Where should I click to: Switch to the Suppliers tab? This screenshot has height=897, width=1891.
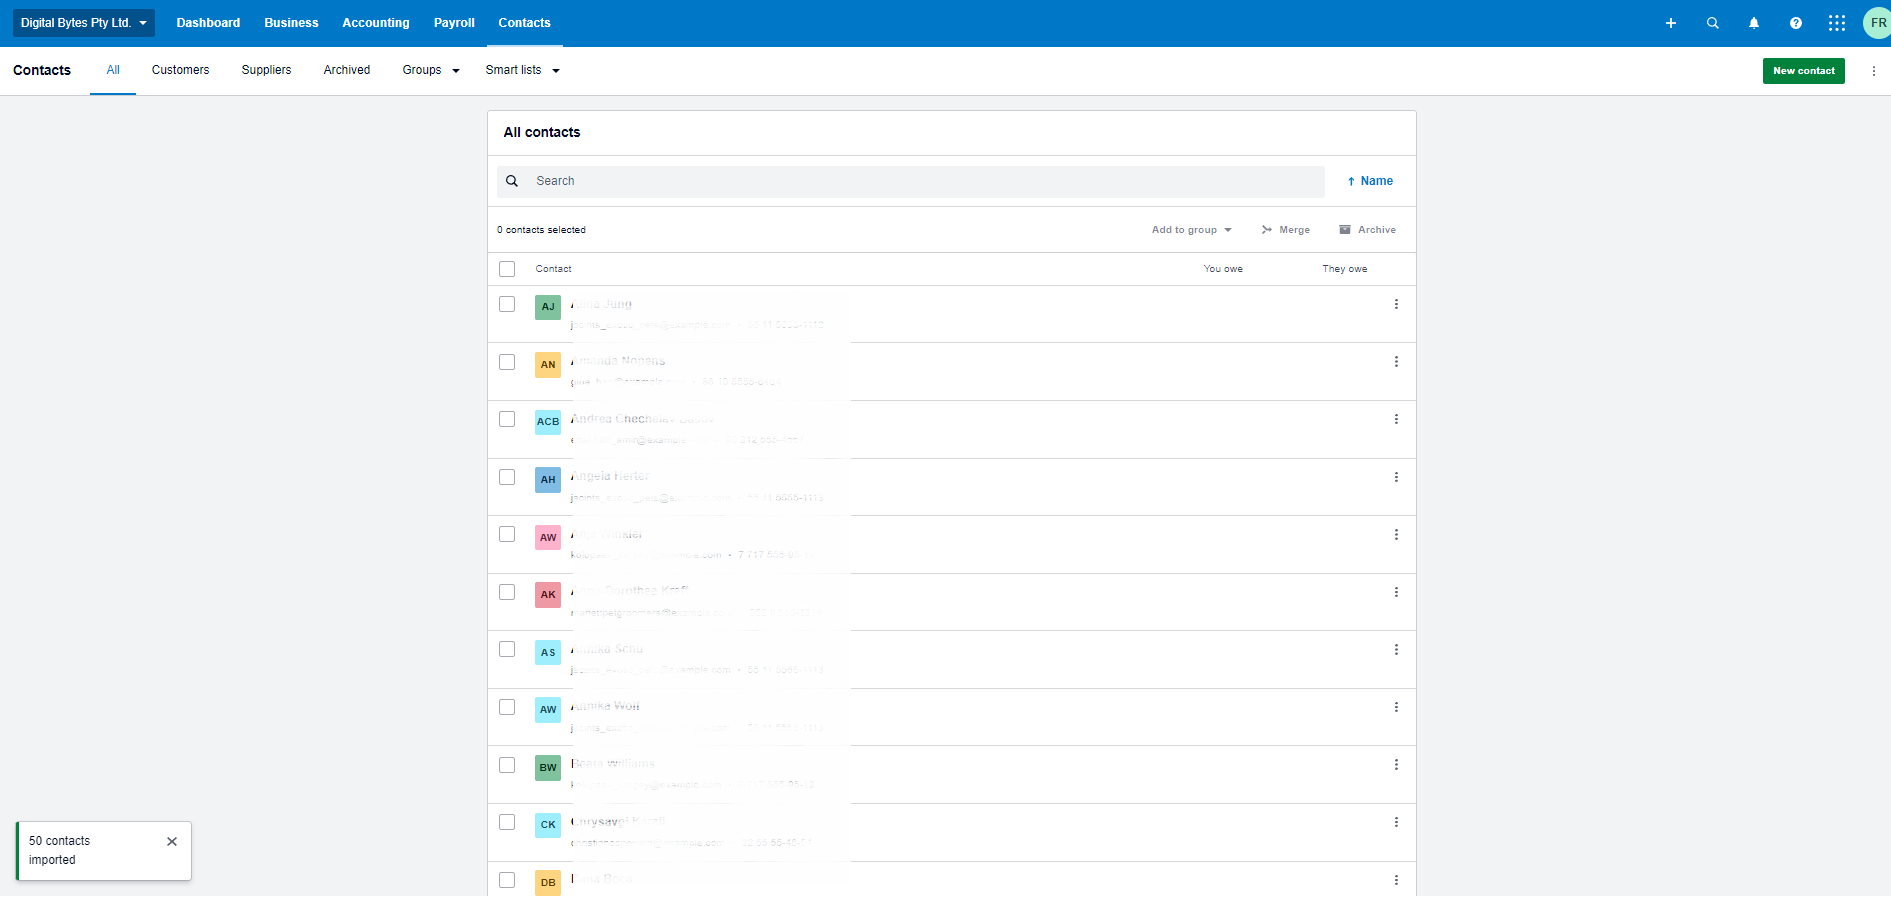pos(266,70)
